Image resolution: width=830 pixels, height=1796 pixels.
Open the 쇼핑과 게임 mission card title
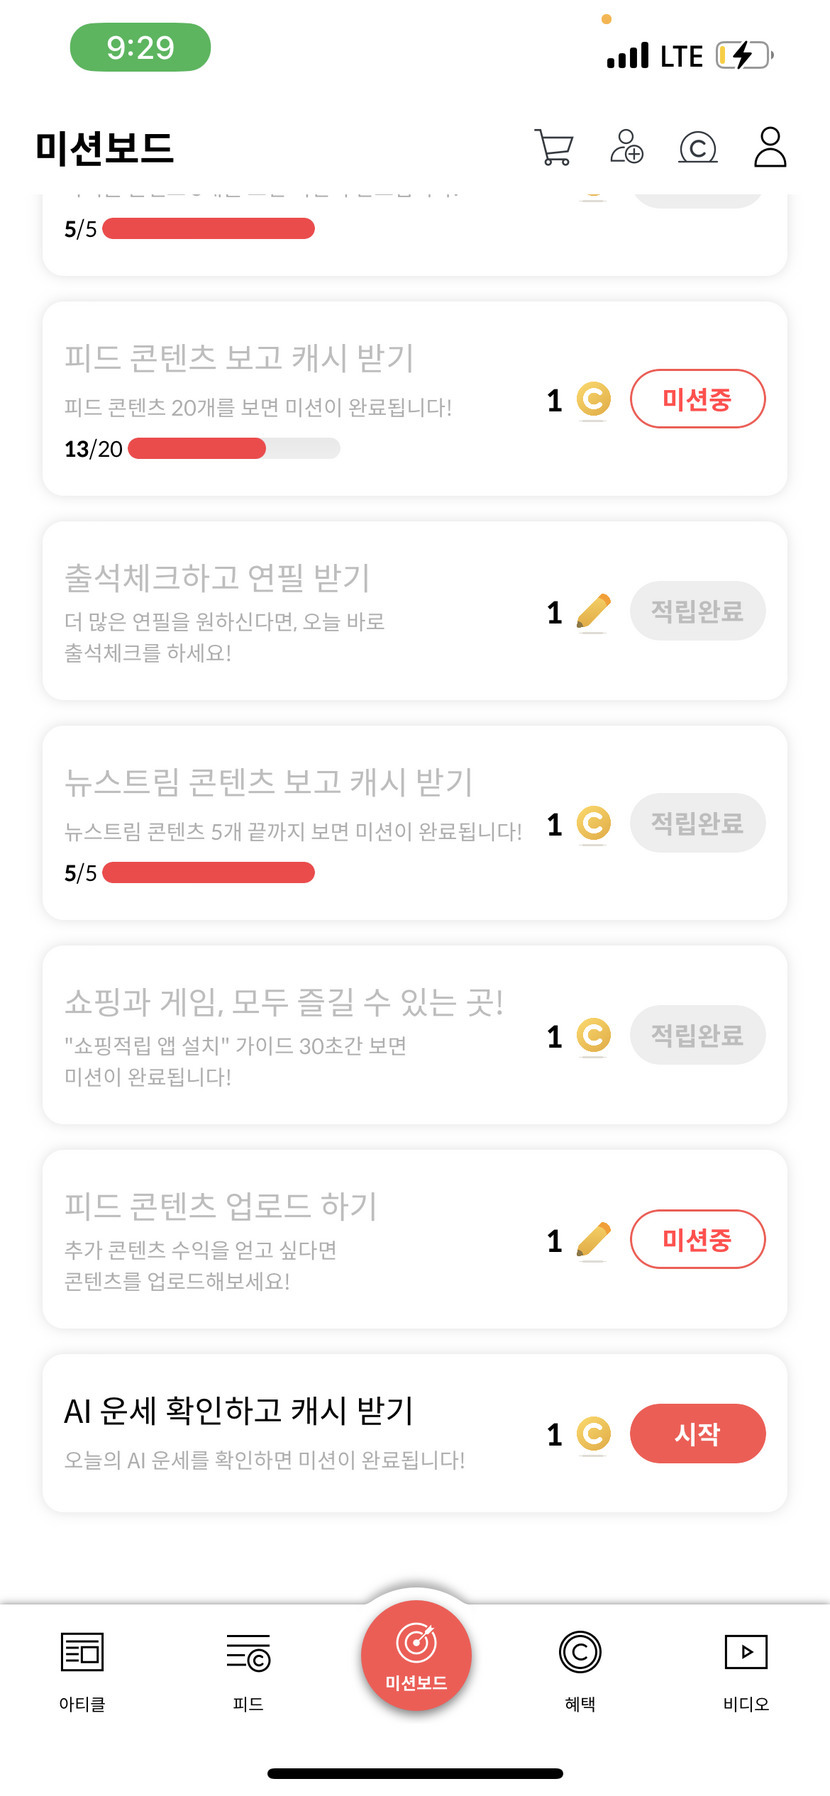[x=284, y=1001]
